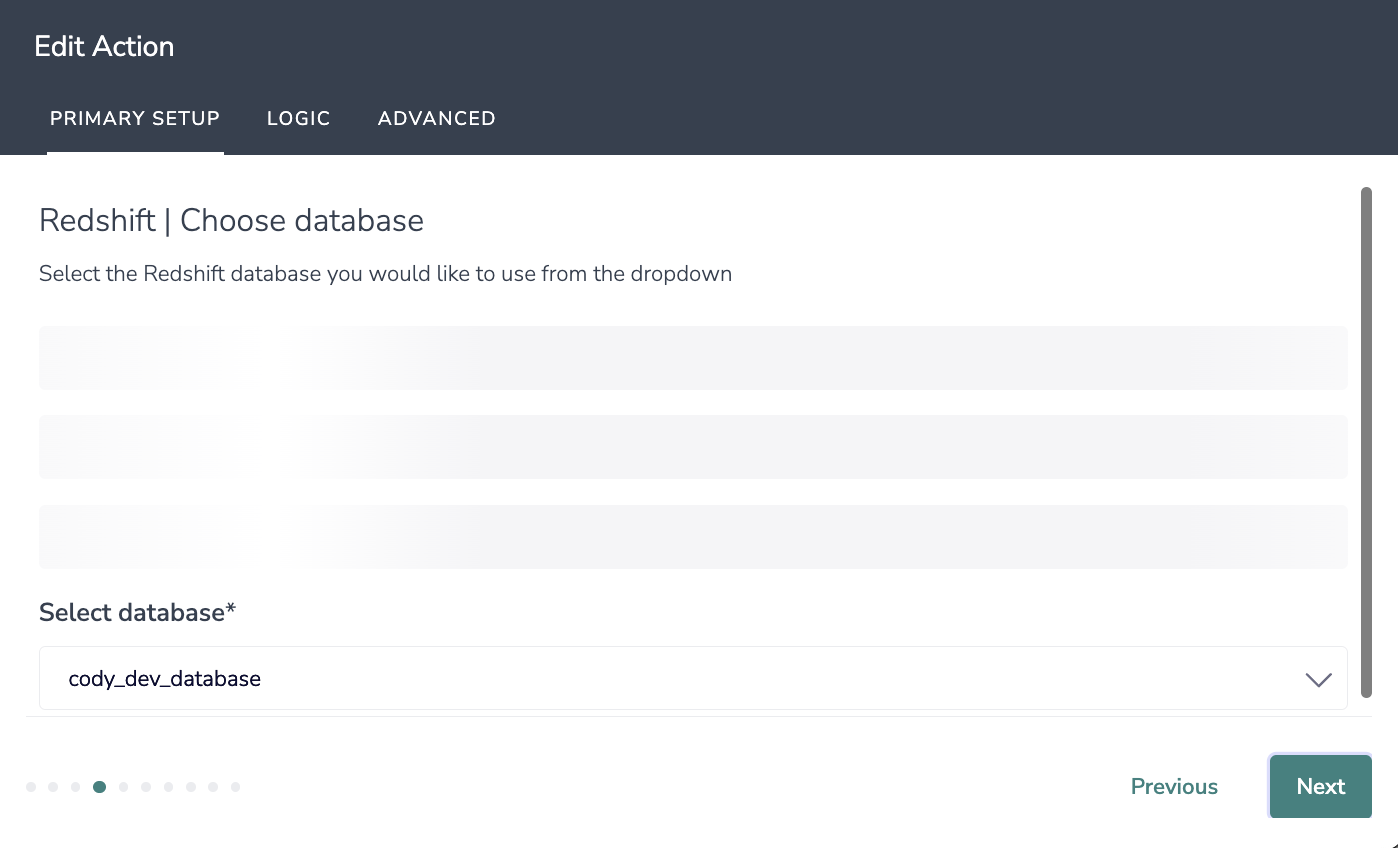Click the seventh step progress dot
The width and height of the screenshot is (1398, 848).
(x=168, y=787)
